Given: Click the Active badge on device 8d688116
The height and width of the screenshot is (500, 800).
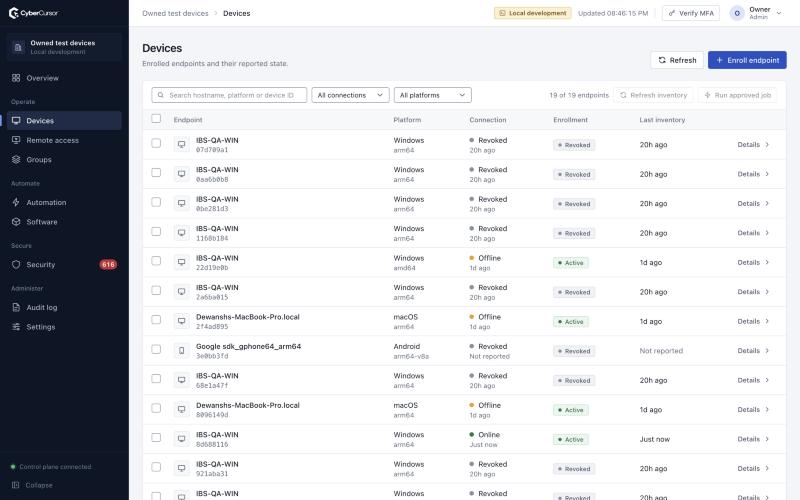Looking at the screenshot, I should pyautogui.click(x=570, y=439).
